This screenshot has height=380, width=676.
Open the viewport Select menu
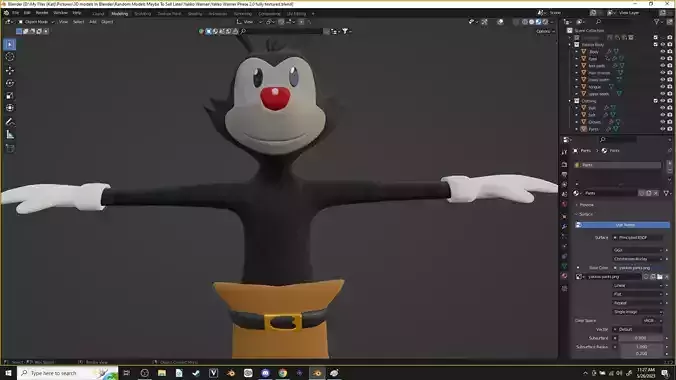78,22
